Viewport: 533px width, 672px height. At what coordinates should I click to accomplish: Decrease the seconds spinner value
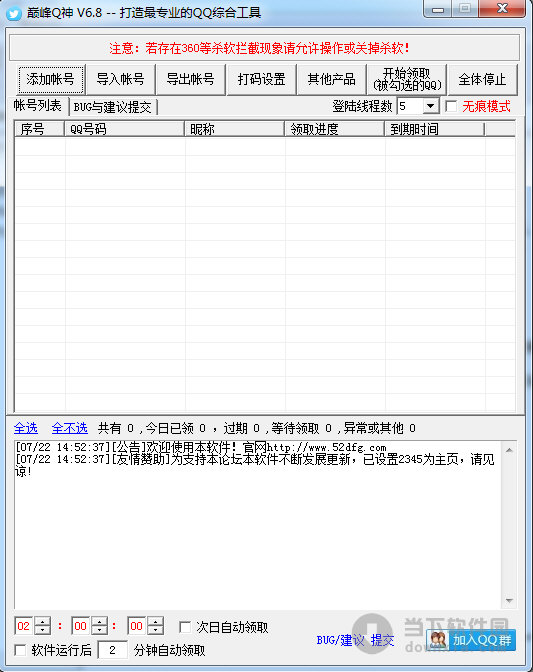156,630
